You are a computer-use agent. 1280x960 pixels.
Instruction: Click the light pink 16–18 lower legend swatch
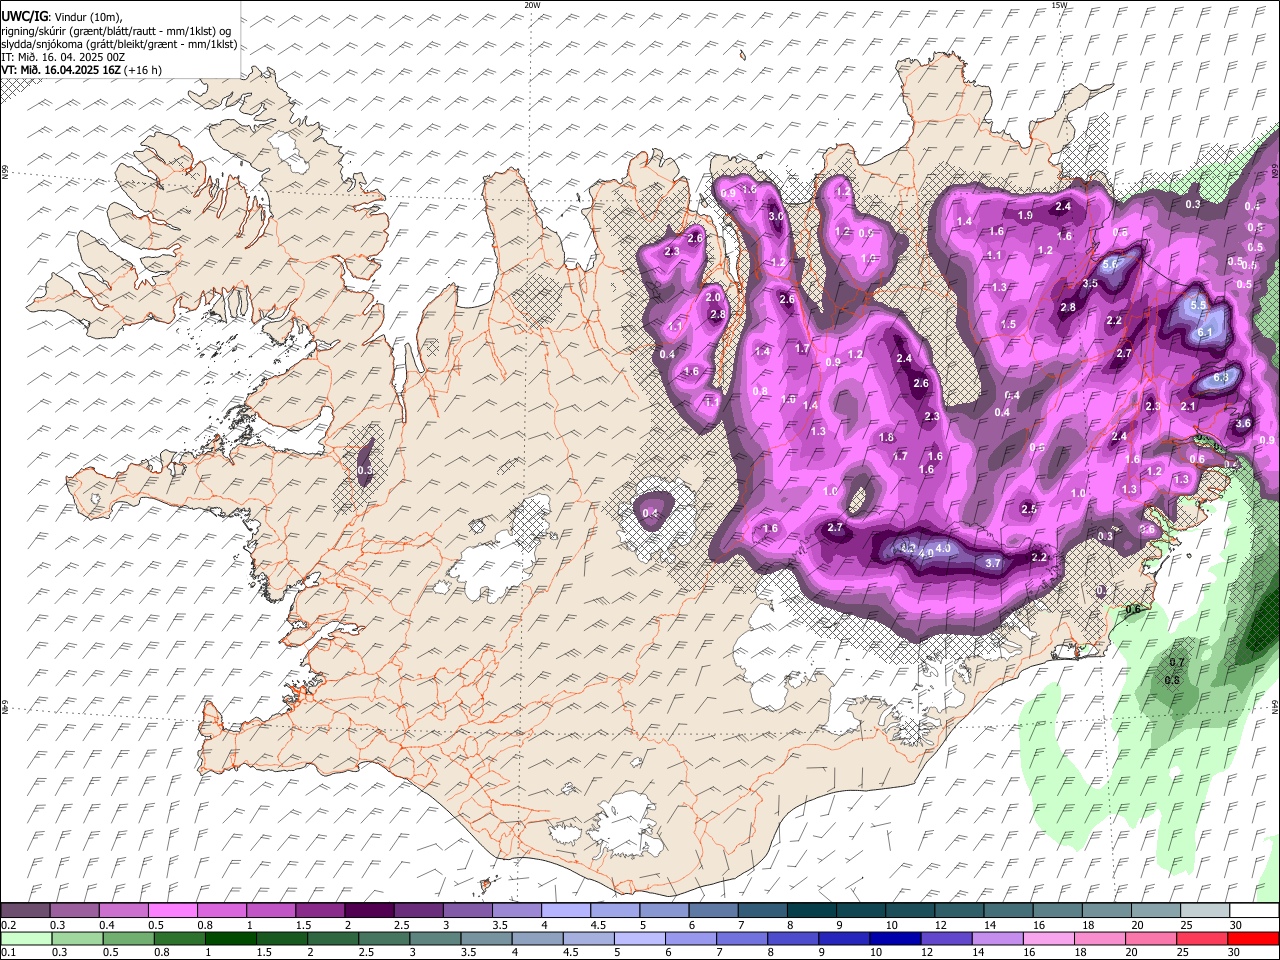pos(1048,938)
